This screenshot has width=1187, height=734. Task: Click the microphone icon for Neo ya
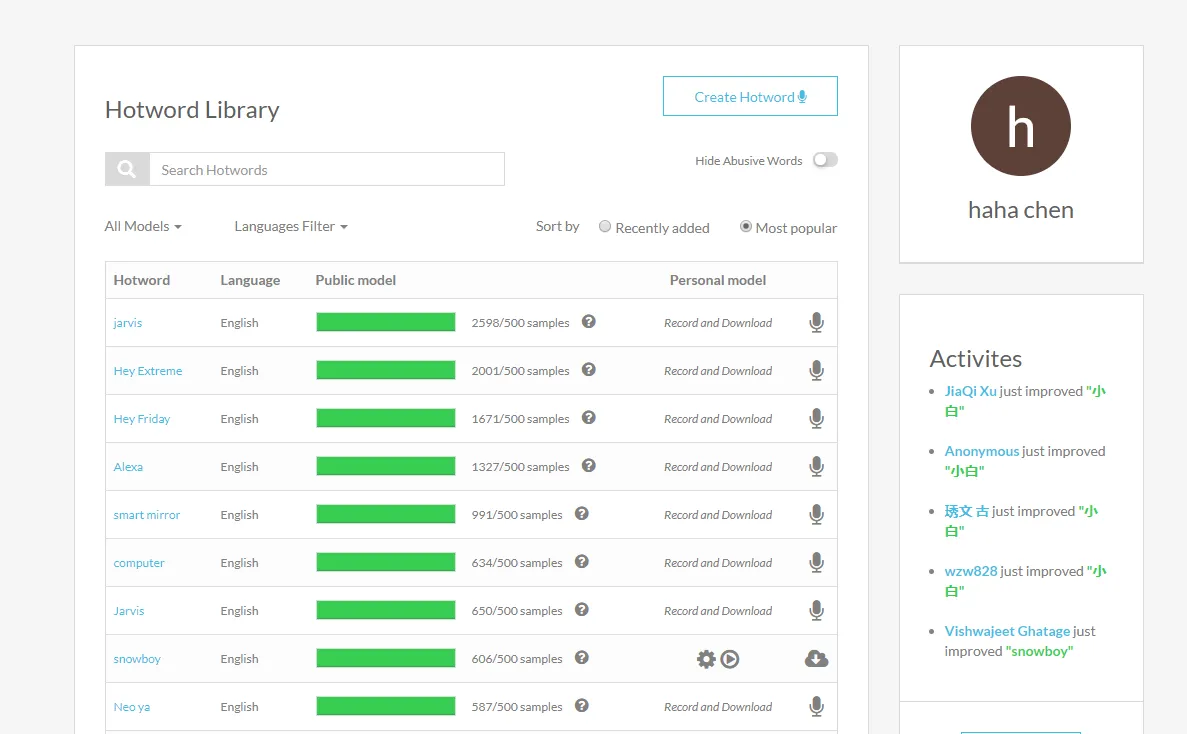[816, 707]
